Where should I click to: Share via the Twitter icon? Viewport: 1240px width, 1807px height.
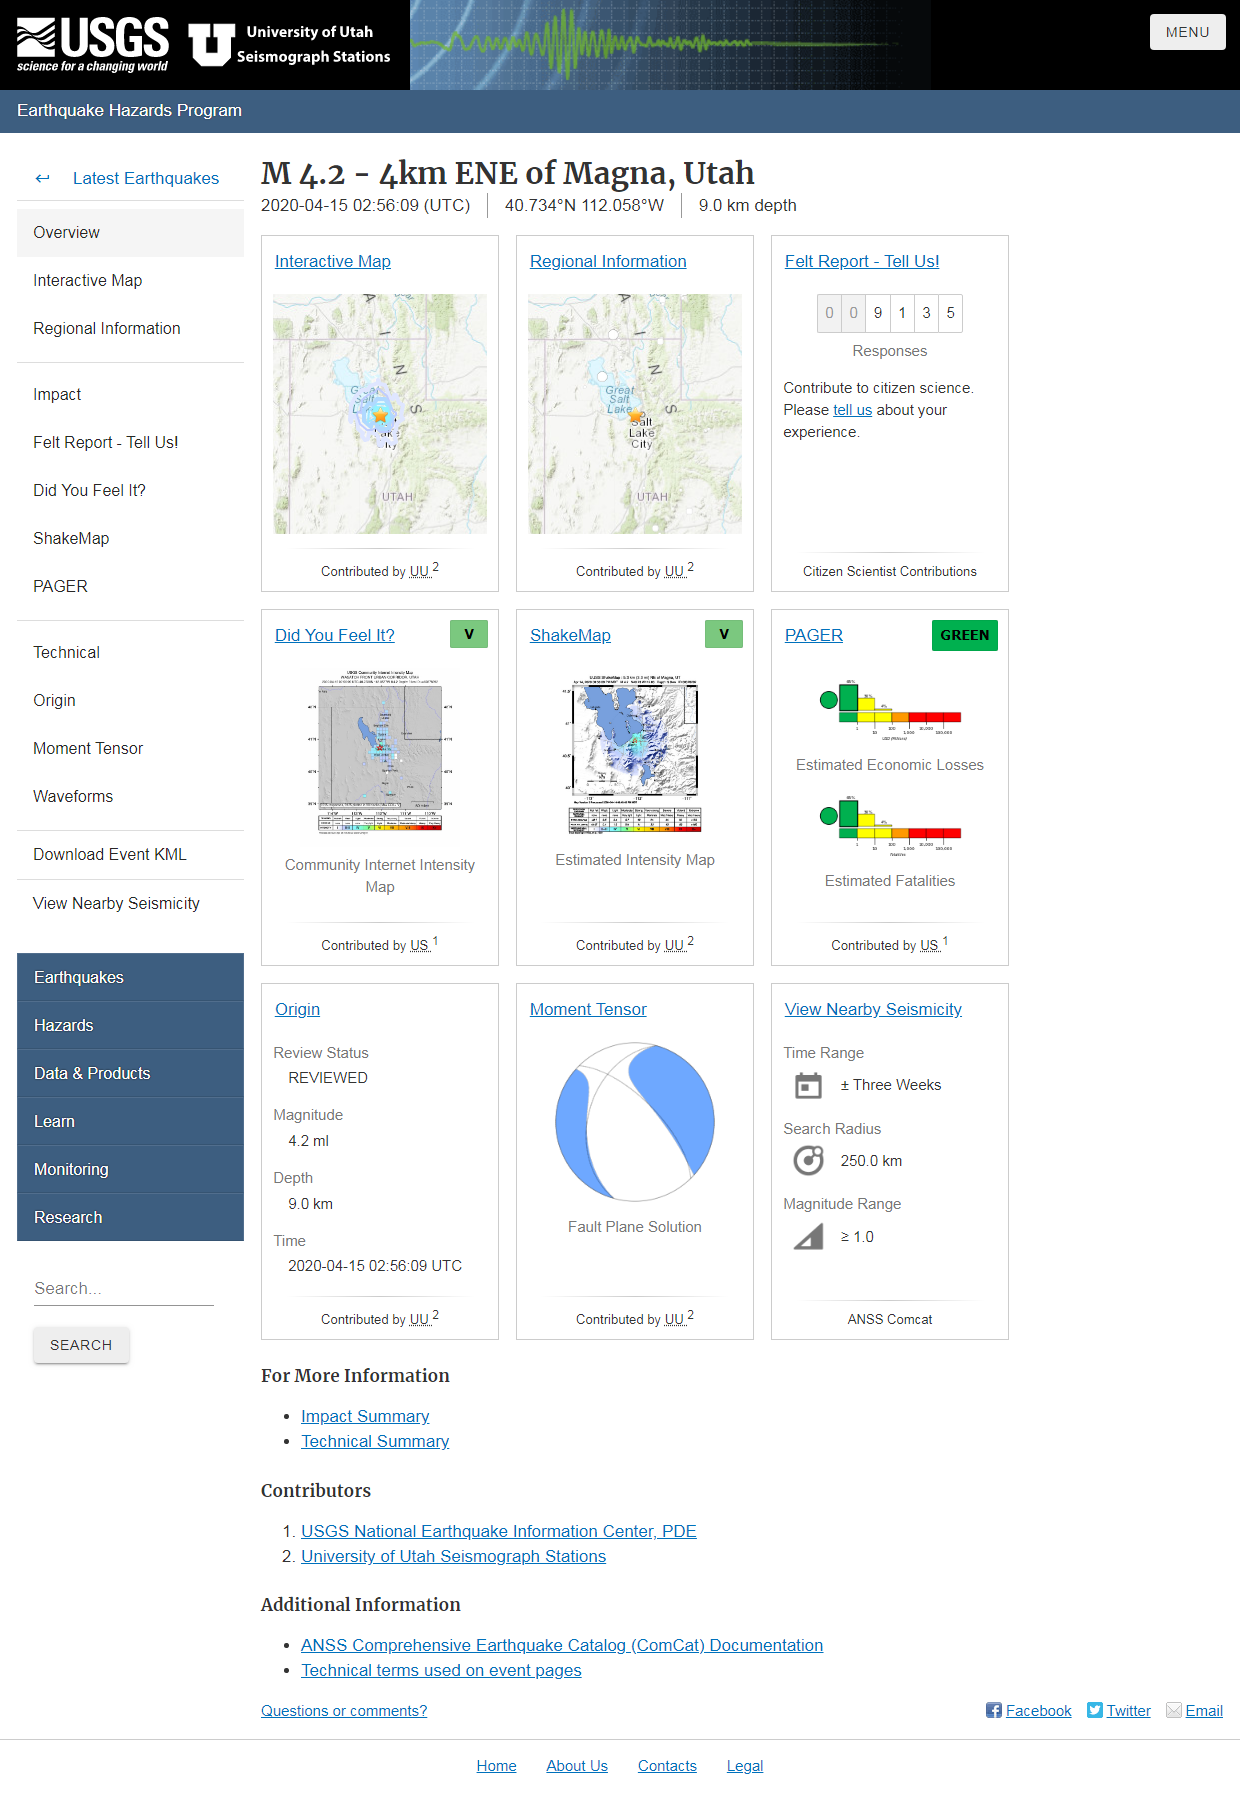pos(1094,1710)
